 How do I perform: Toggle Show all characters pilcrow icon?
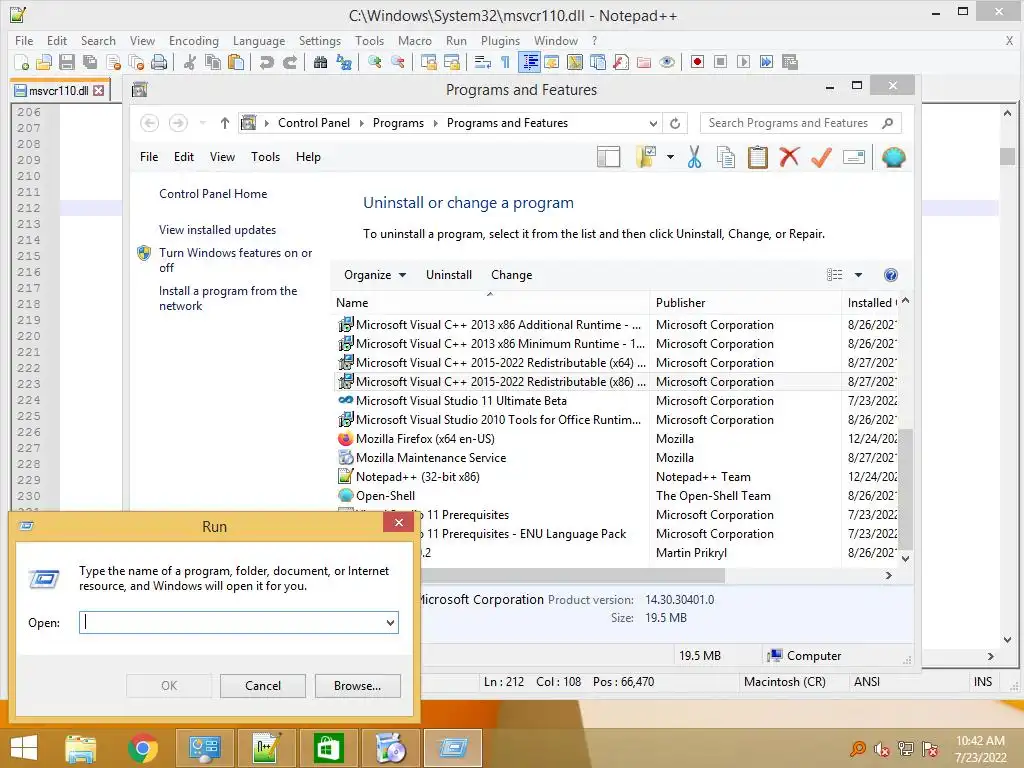pos(505,62)
